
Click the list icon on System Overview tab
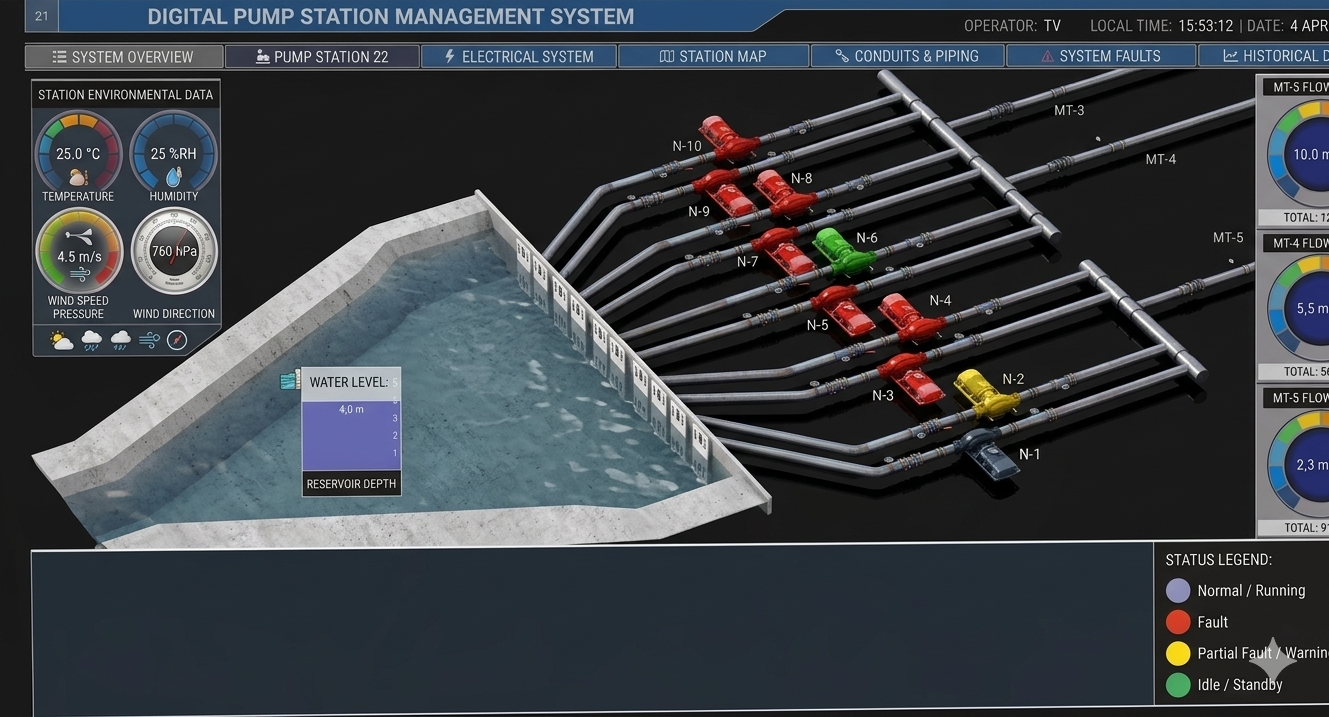[60, 57]
